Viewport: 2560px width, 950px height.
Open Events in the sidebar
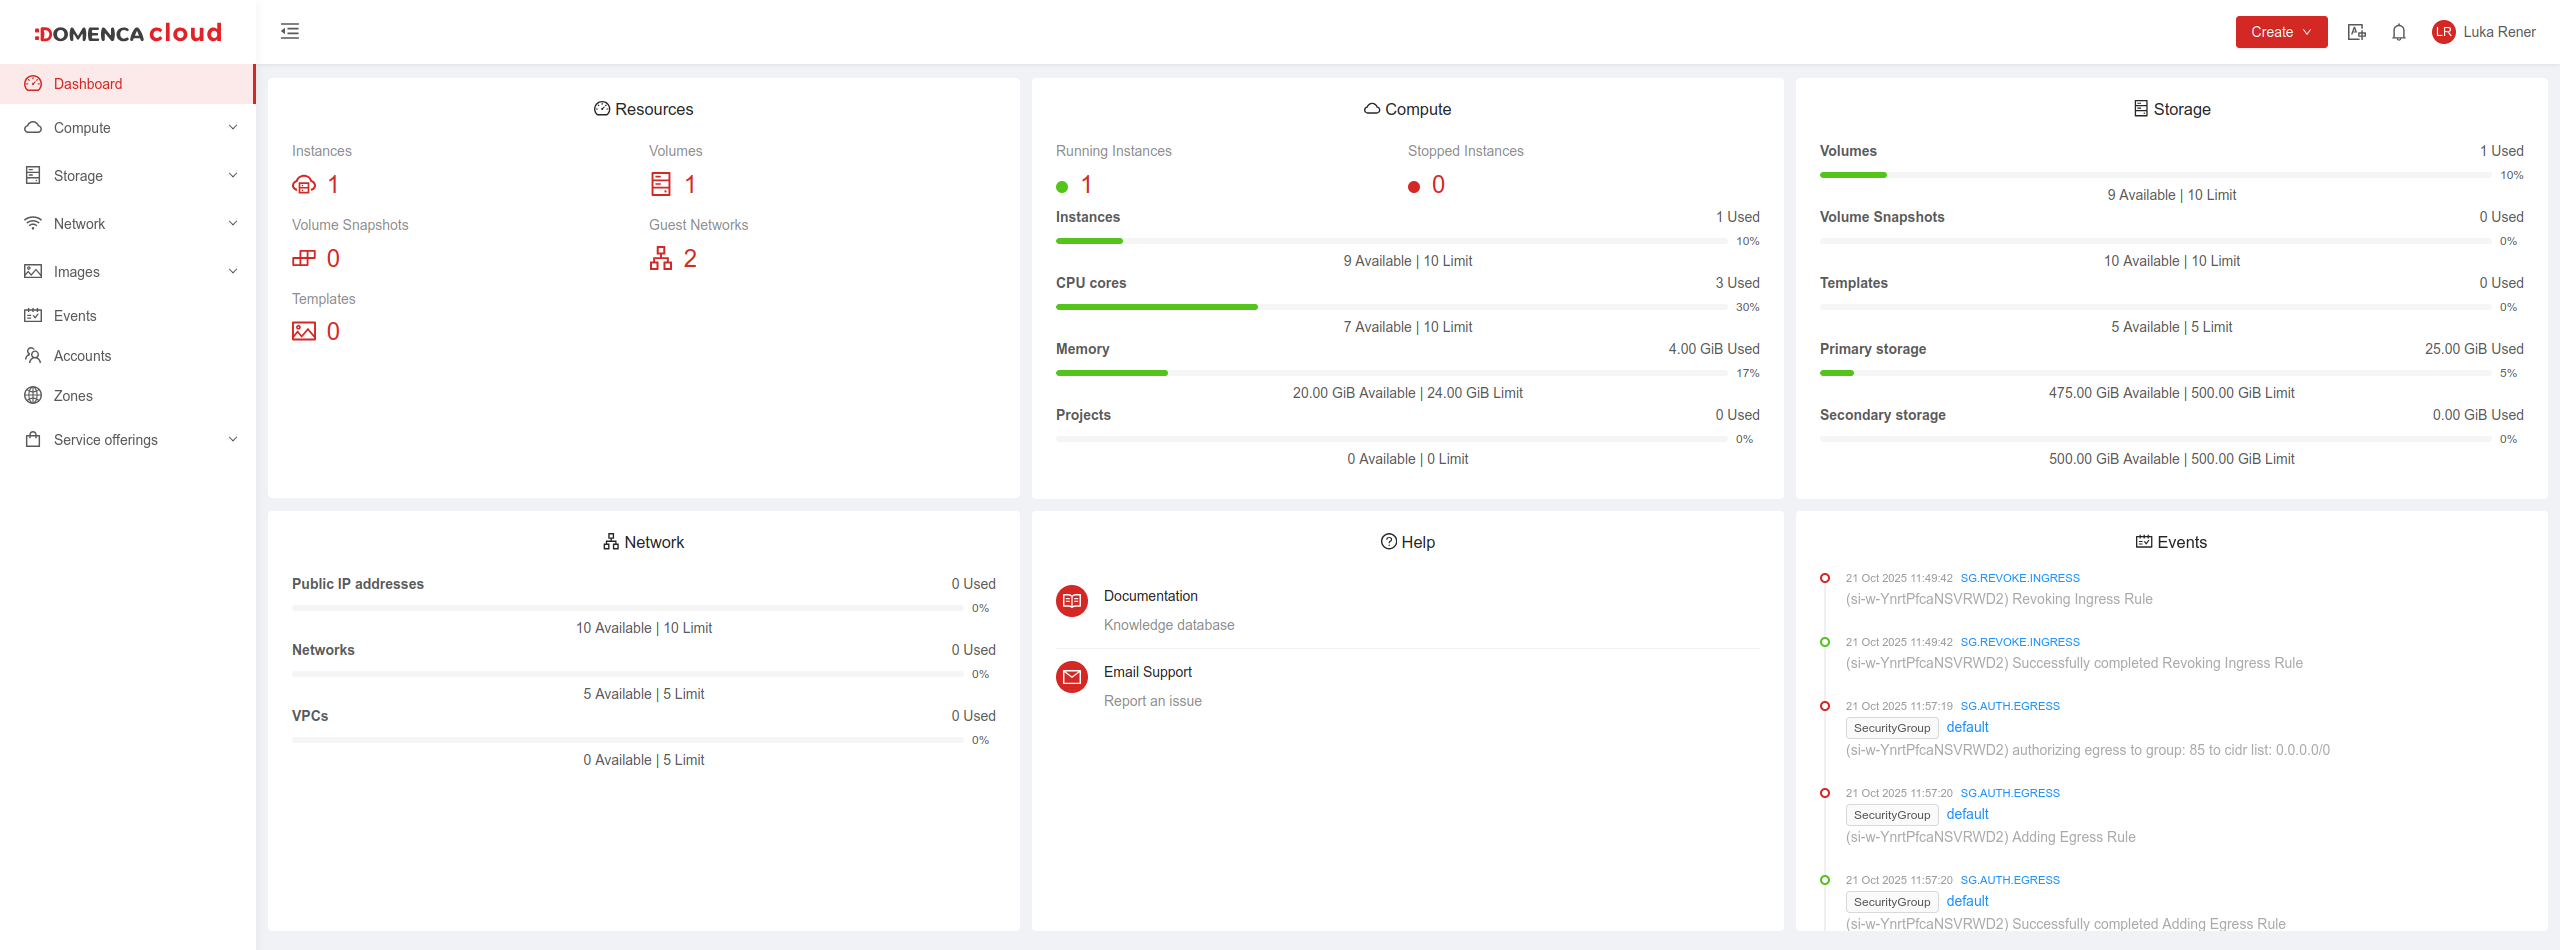pos(75,316)
